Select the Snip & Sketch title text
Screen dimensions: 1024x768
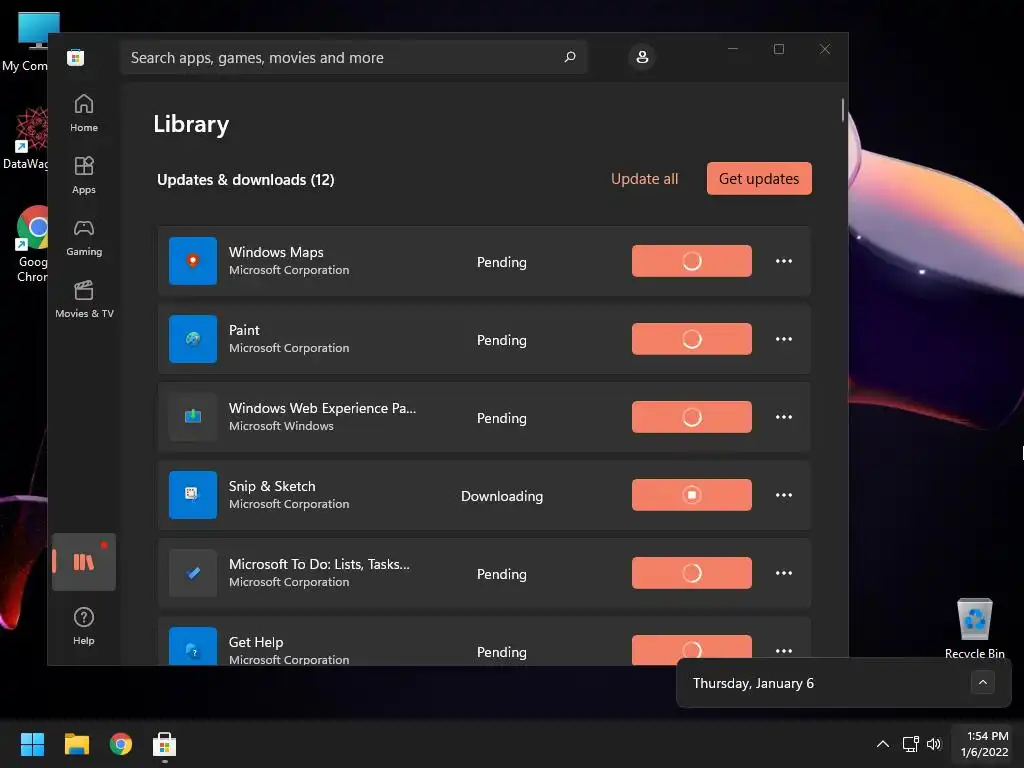[272, 487]
